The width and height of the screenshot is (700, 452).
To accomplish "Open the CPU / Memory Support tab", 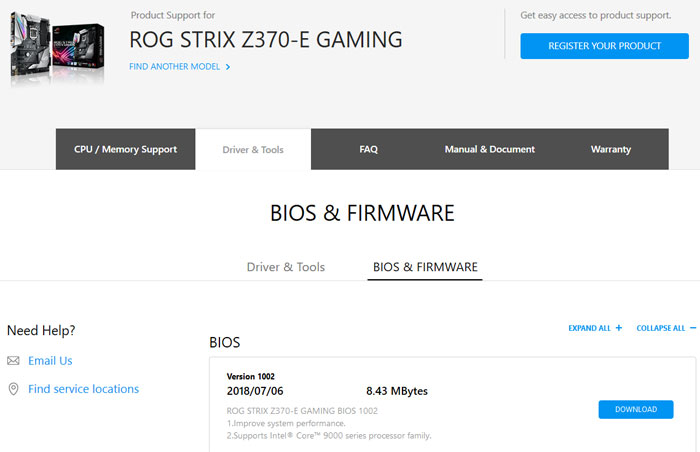I will point(125,149).
